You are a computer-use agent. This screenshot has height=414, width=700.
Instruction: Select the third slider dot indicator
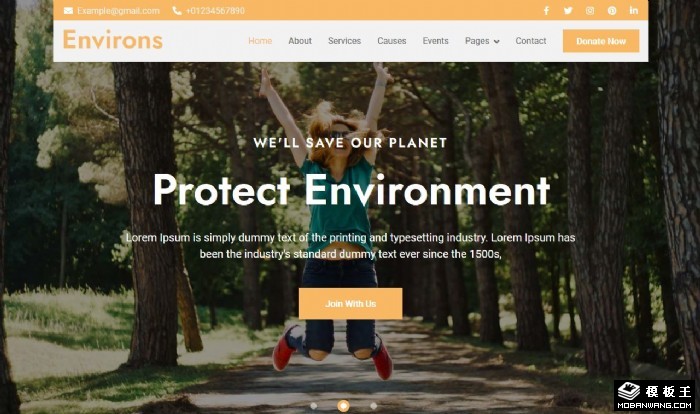pyautogui.click(x=373, y=406)
